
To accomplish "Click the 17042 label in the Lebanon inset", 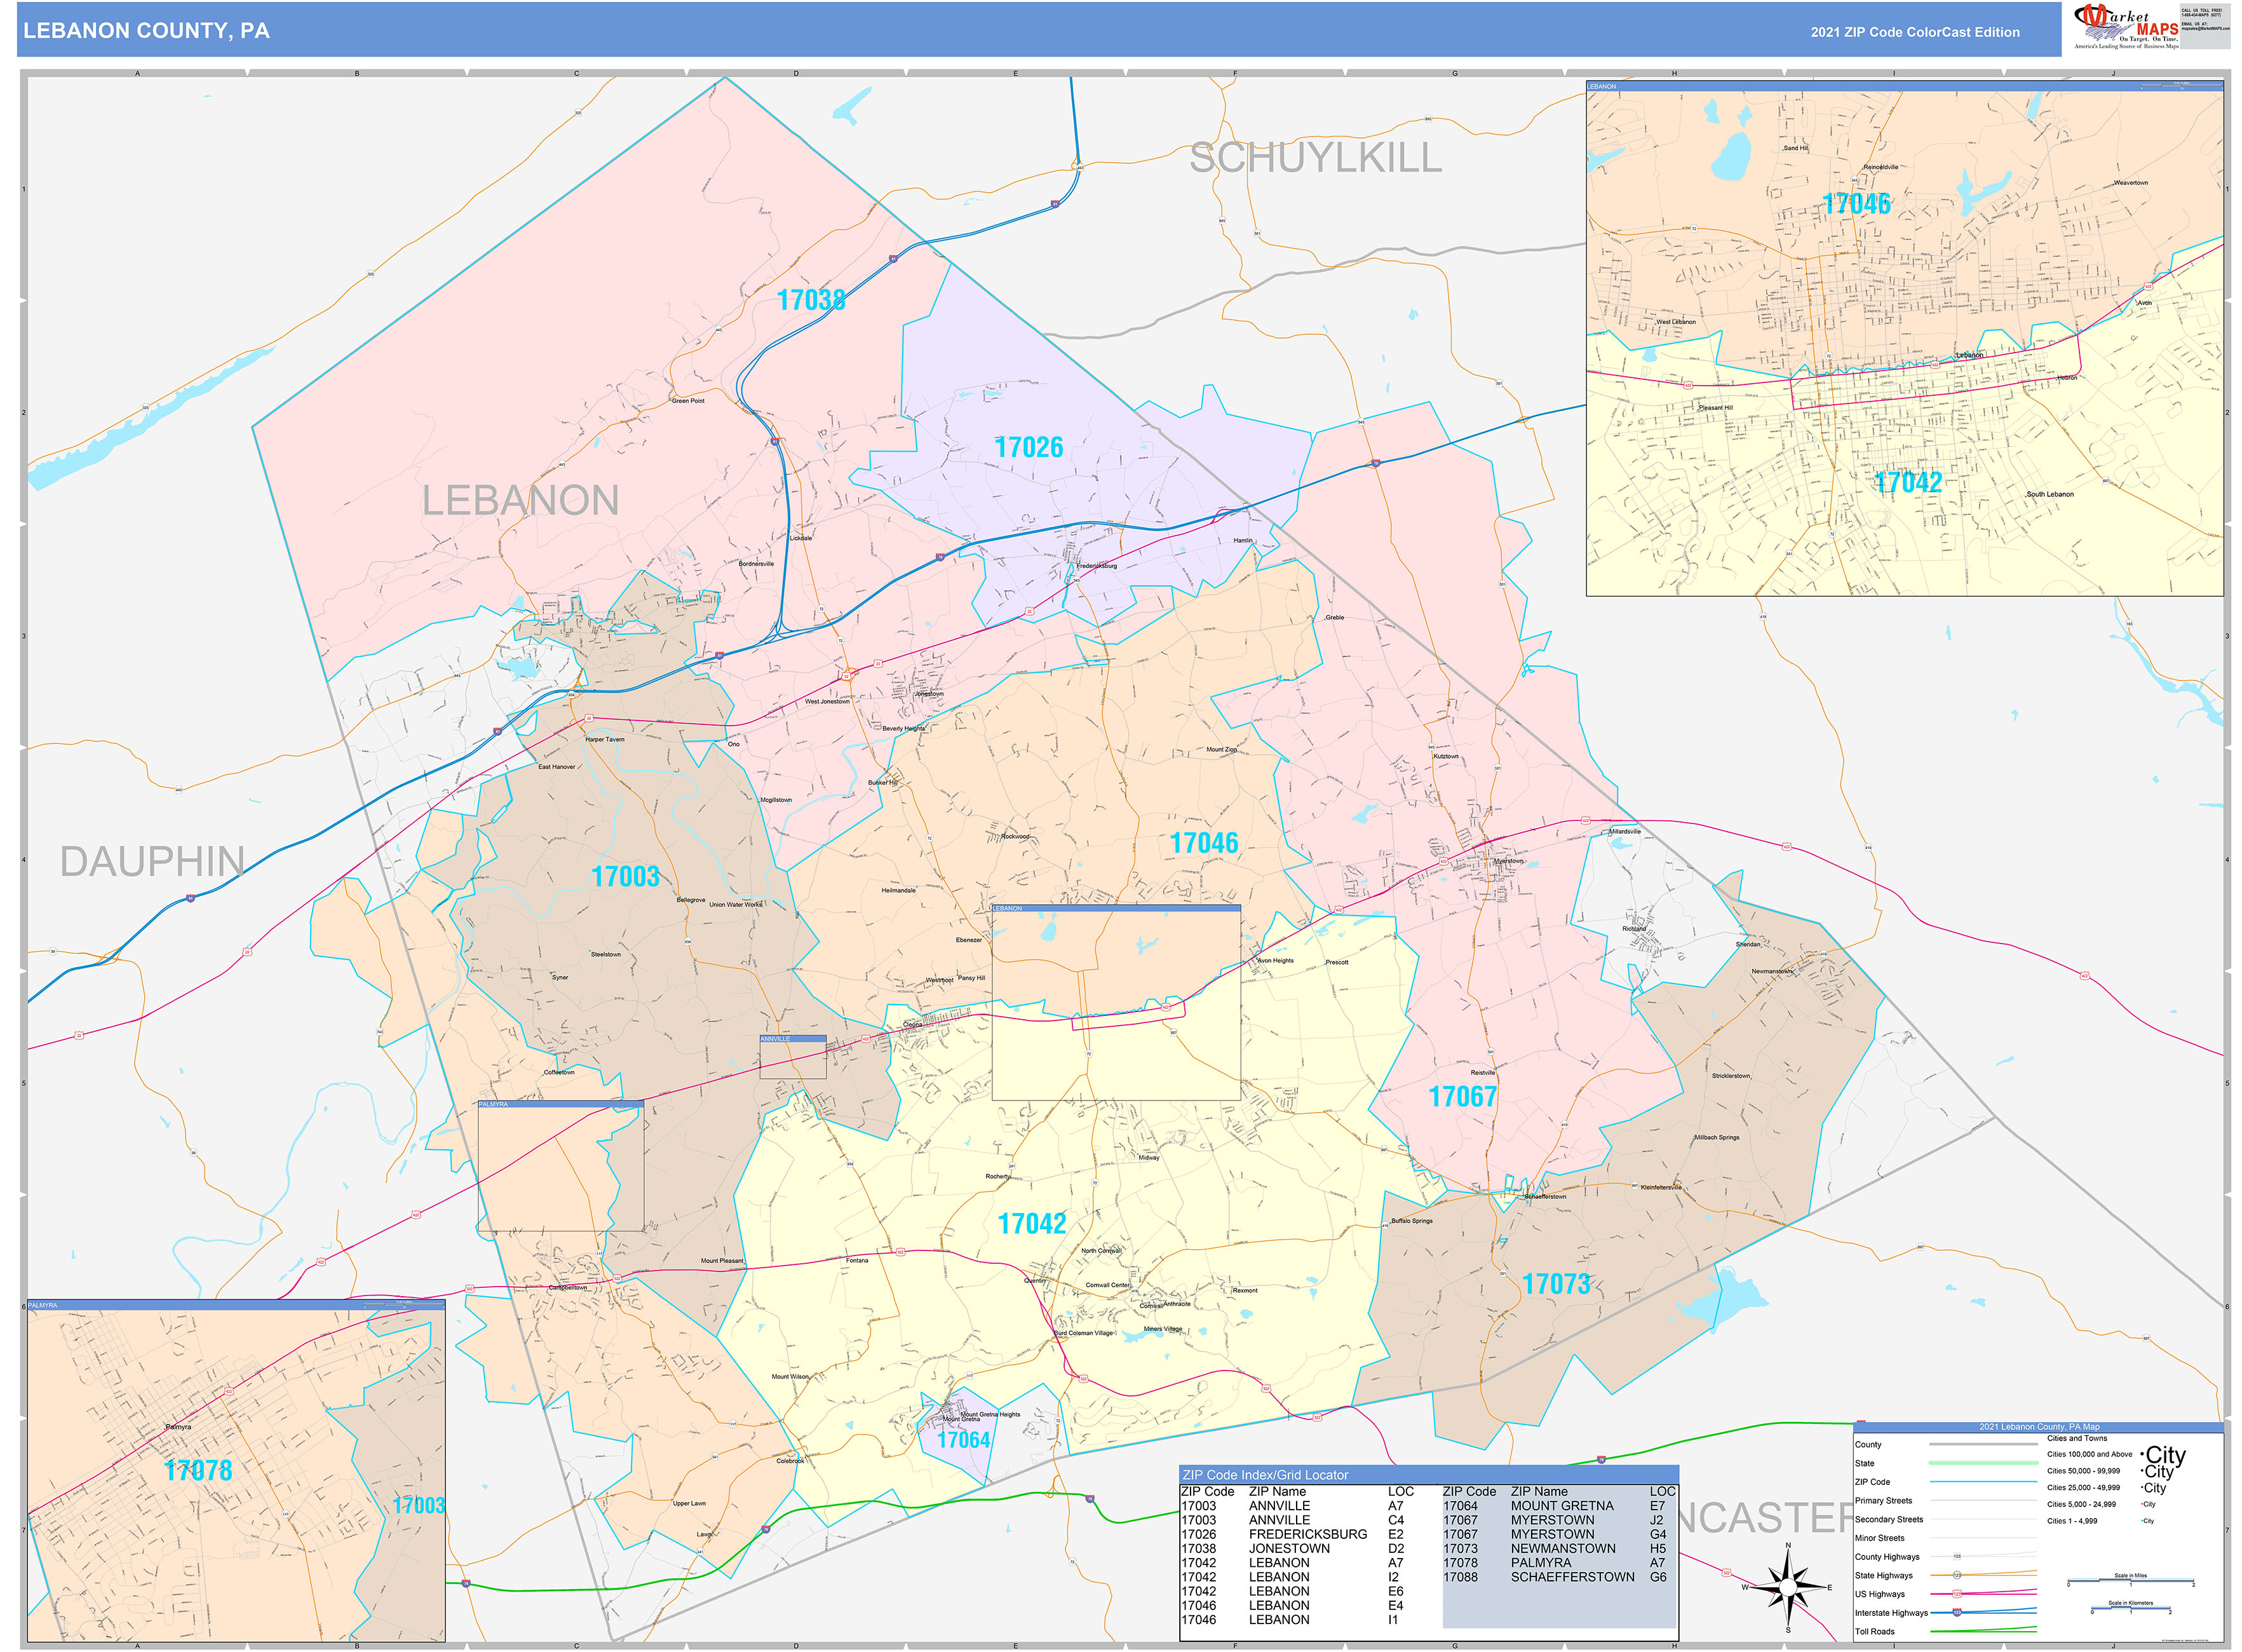I will pos(1907,482).
